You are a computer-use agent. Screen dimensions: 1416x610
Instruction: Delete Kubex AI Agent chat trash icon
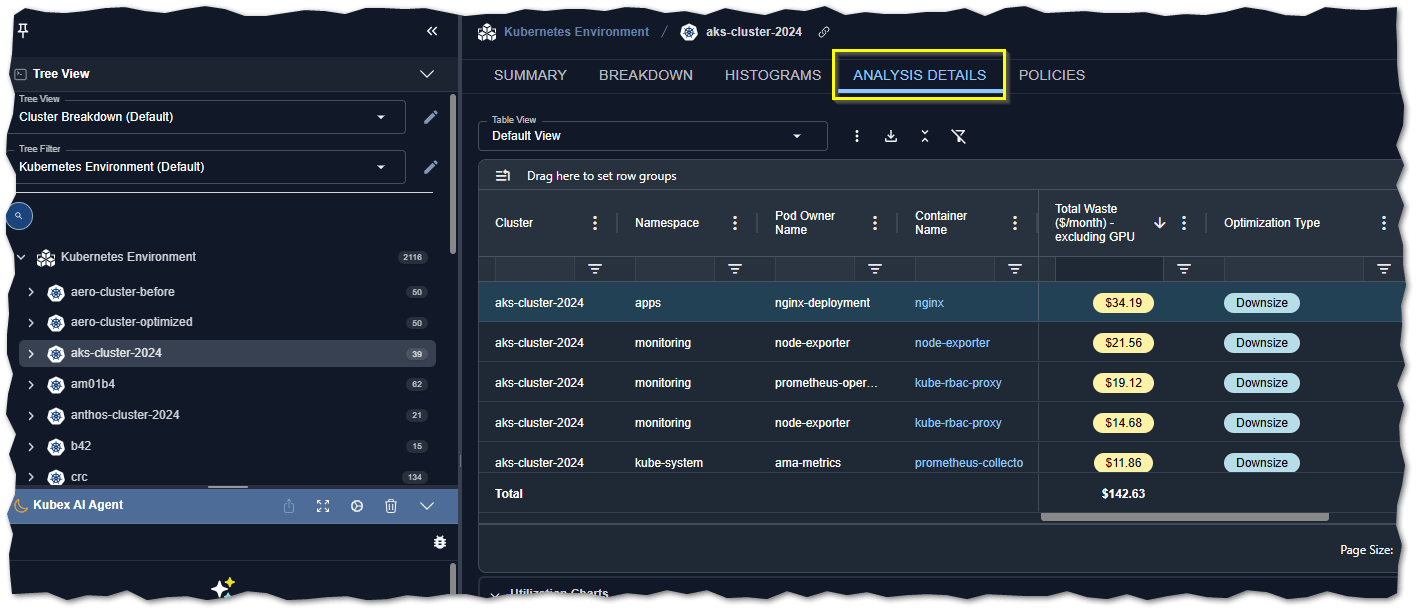coord(391,506)
